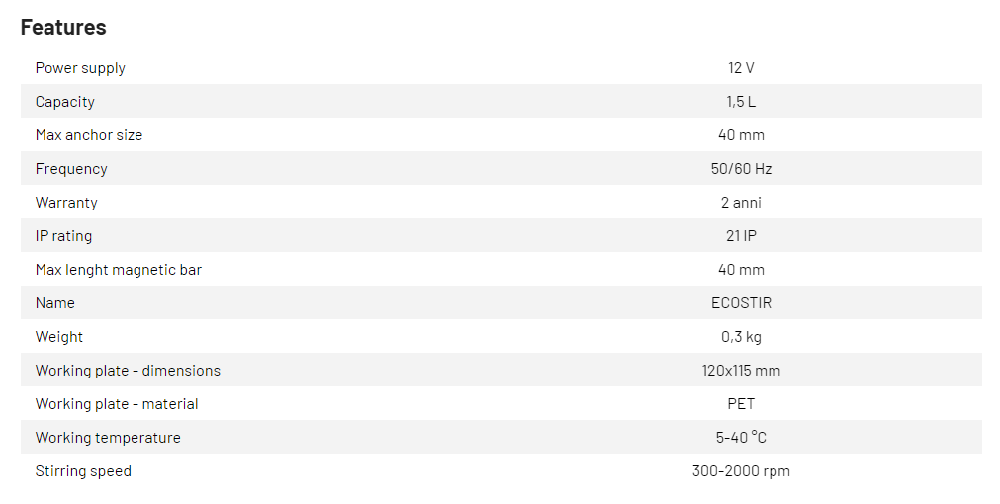Select the 21 IP value
The width and height of the screenshot is (1000, 504).
click(741, 236)
